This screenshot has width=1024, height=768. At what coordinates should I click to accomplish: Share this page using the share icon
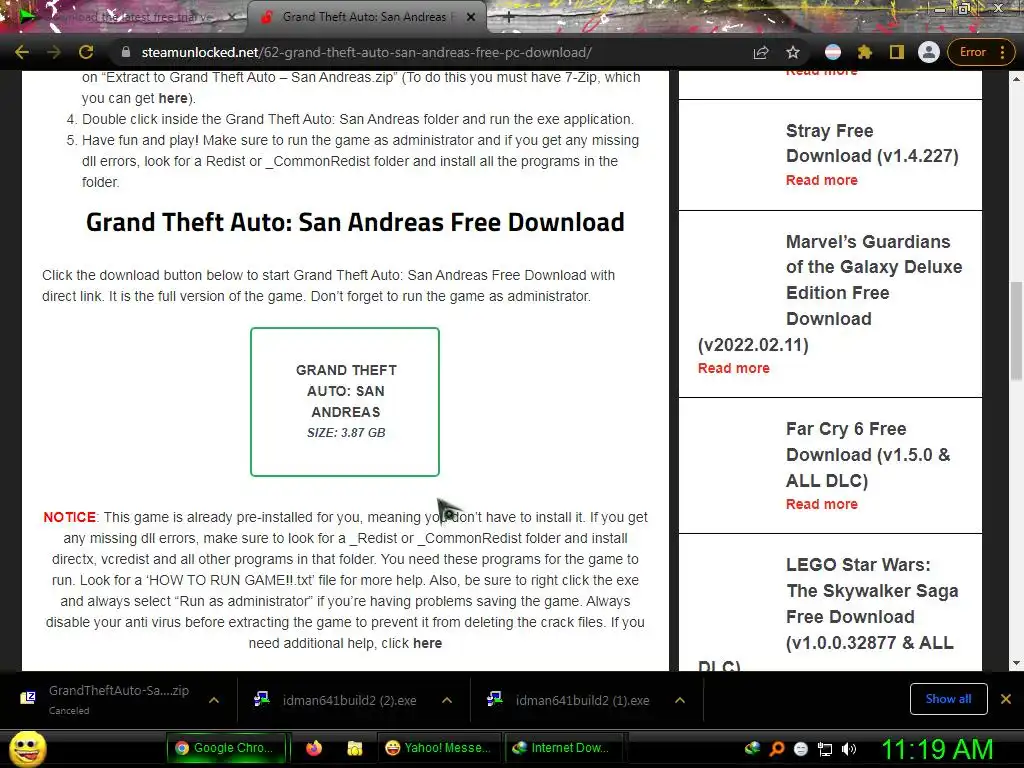[x=761, y=52]
